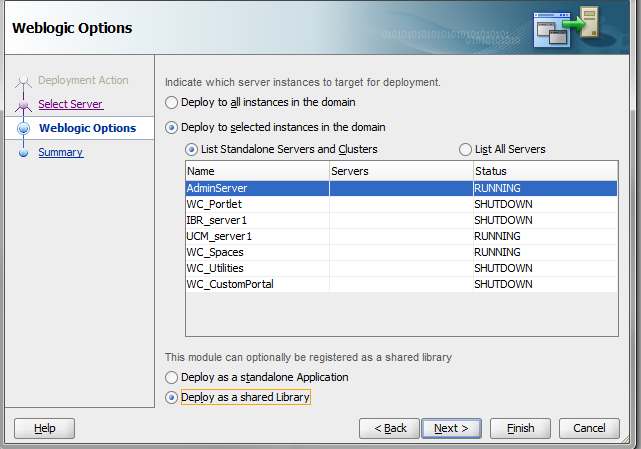Select Deploy to selected instances radio button
The width and height of the screenshot is (641, 449).
[171, 128]
